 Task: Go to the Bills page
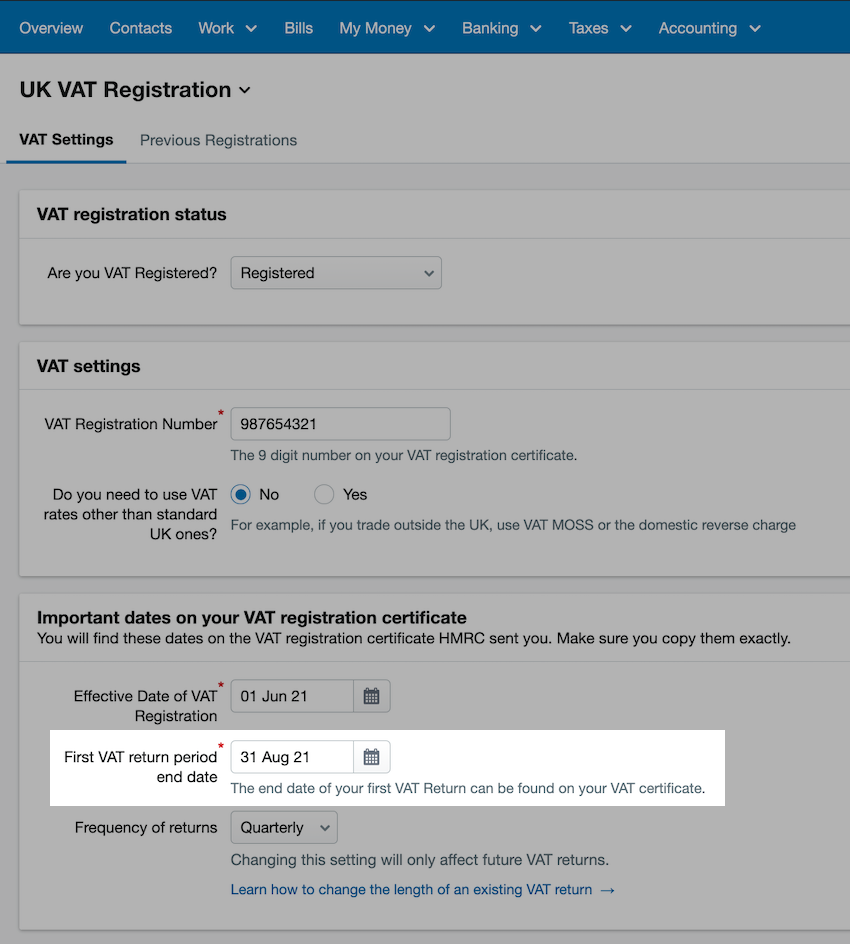pyautogui.click(x=298, y=28)
